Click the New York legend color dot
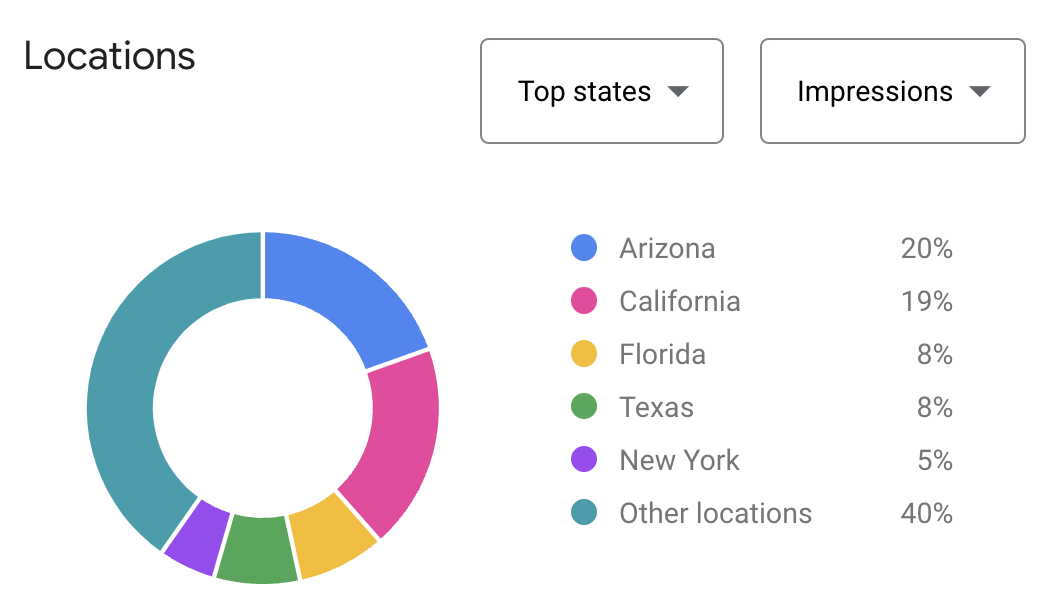1052x614 pixels. [x=585, y=461]
